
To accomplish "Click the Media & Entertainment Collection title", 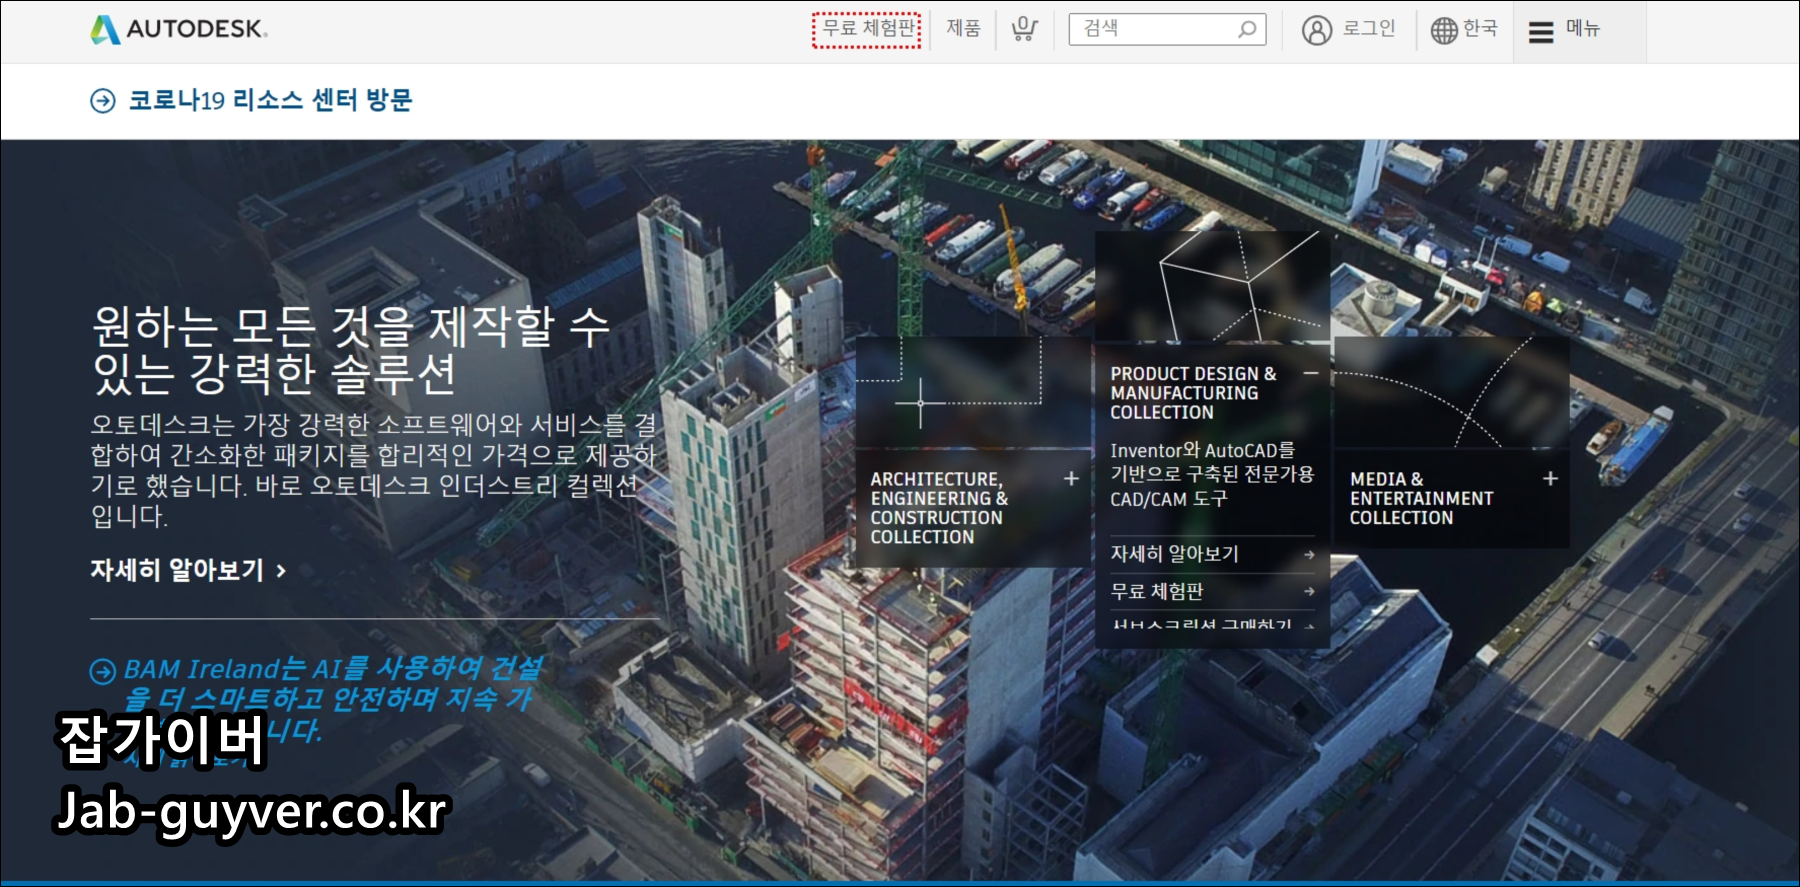I will click(x=1421, y=498).
